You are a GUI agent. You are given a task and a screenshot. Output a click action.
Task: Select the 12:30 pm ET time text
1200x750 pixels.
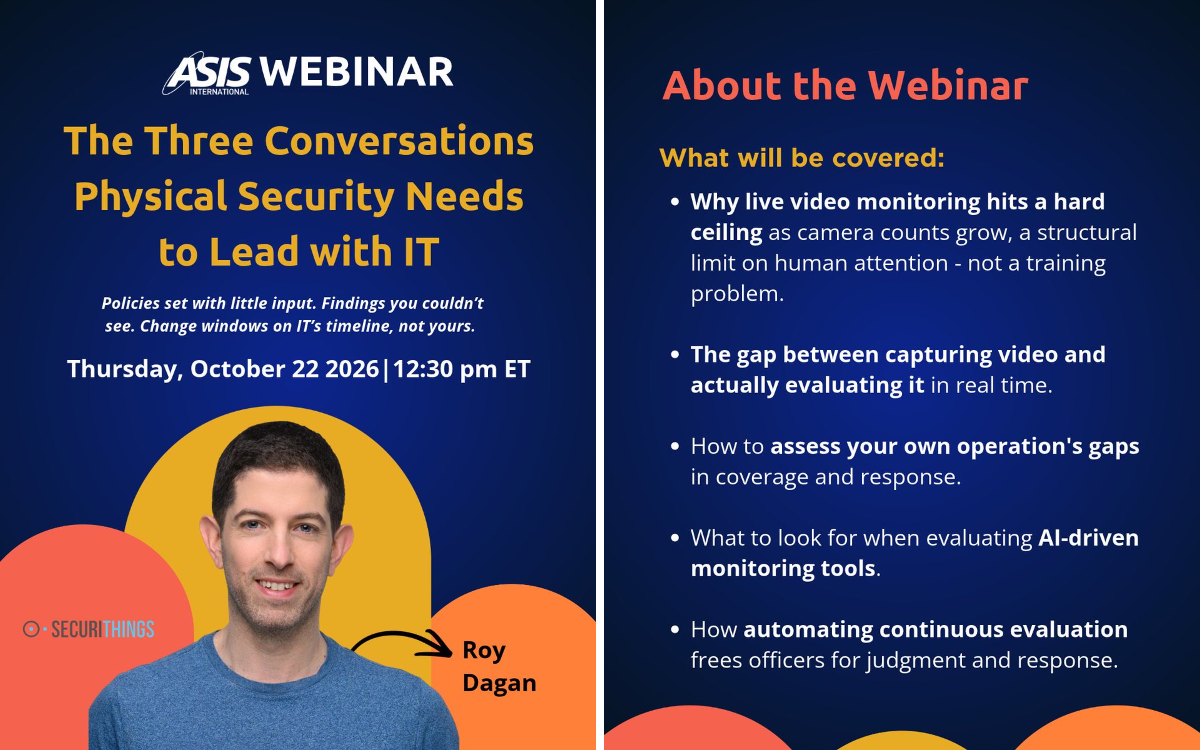[461, 368]
